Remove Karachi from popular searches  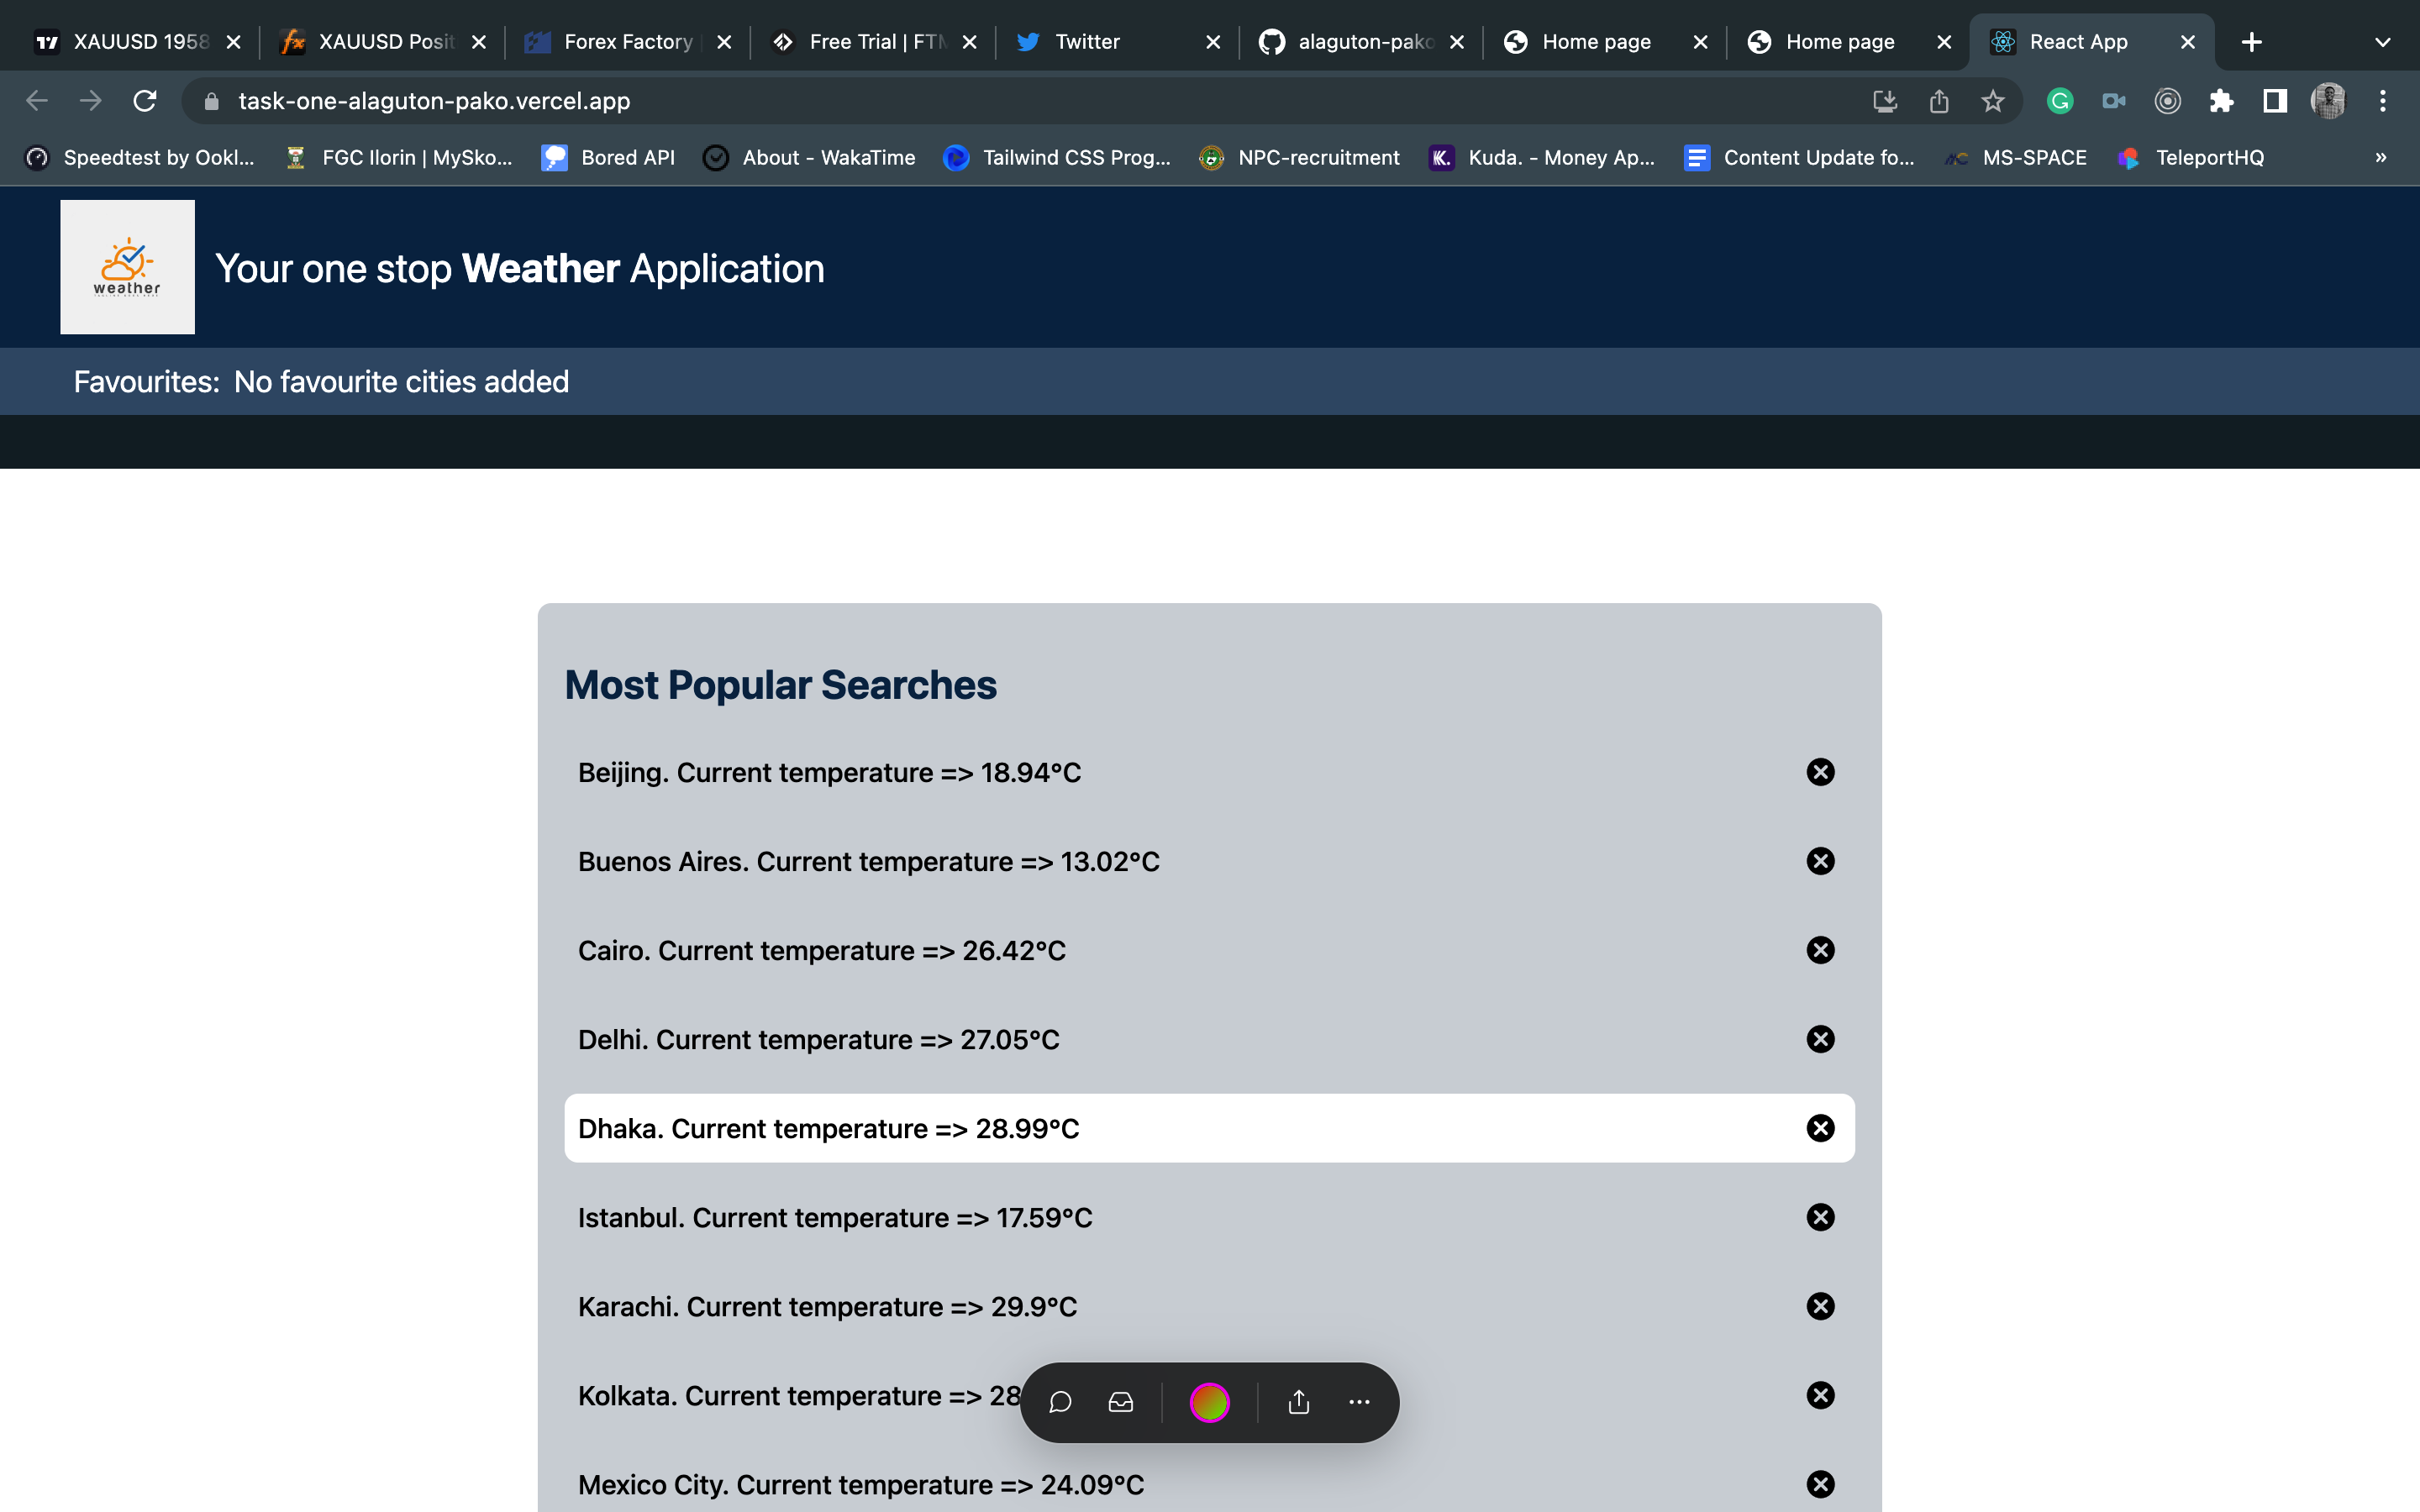pos(1823,1306)
